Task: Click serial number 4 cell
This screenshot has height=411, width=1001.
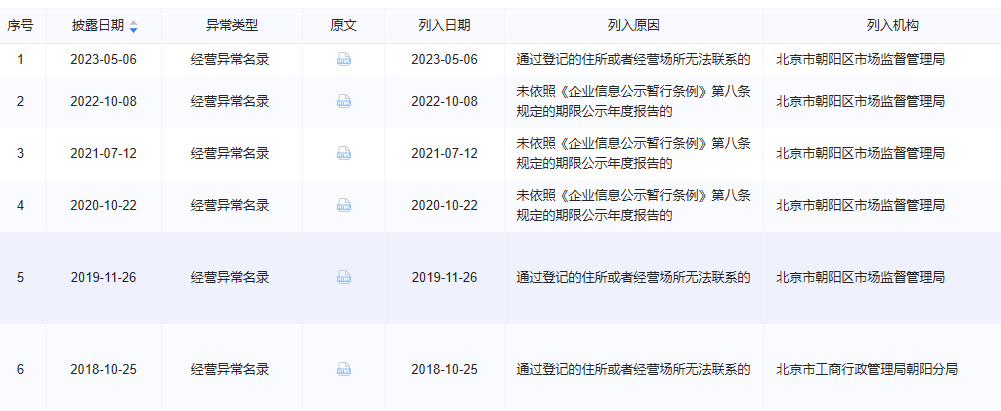Action: coord(20,206)
